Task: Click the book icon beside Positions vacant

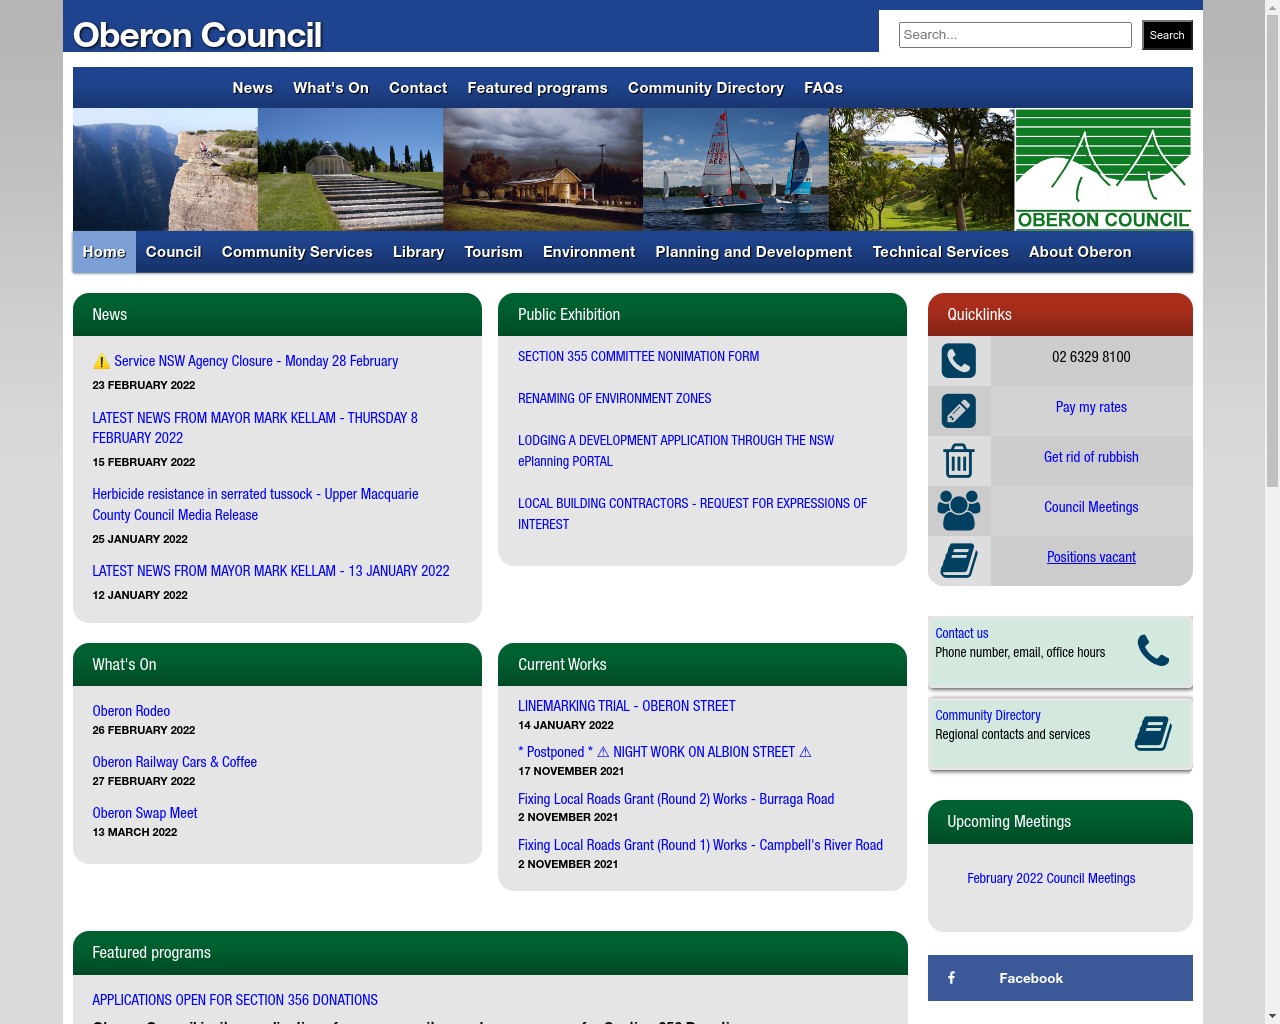Action: coord(959,560)
